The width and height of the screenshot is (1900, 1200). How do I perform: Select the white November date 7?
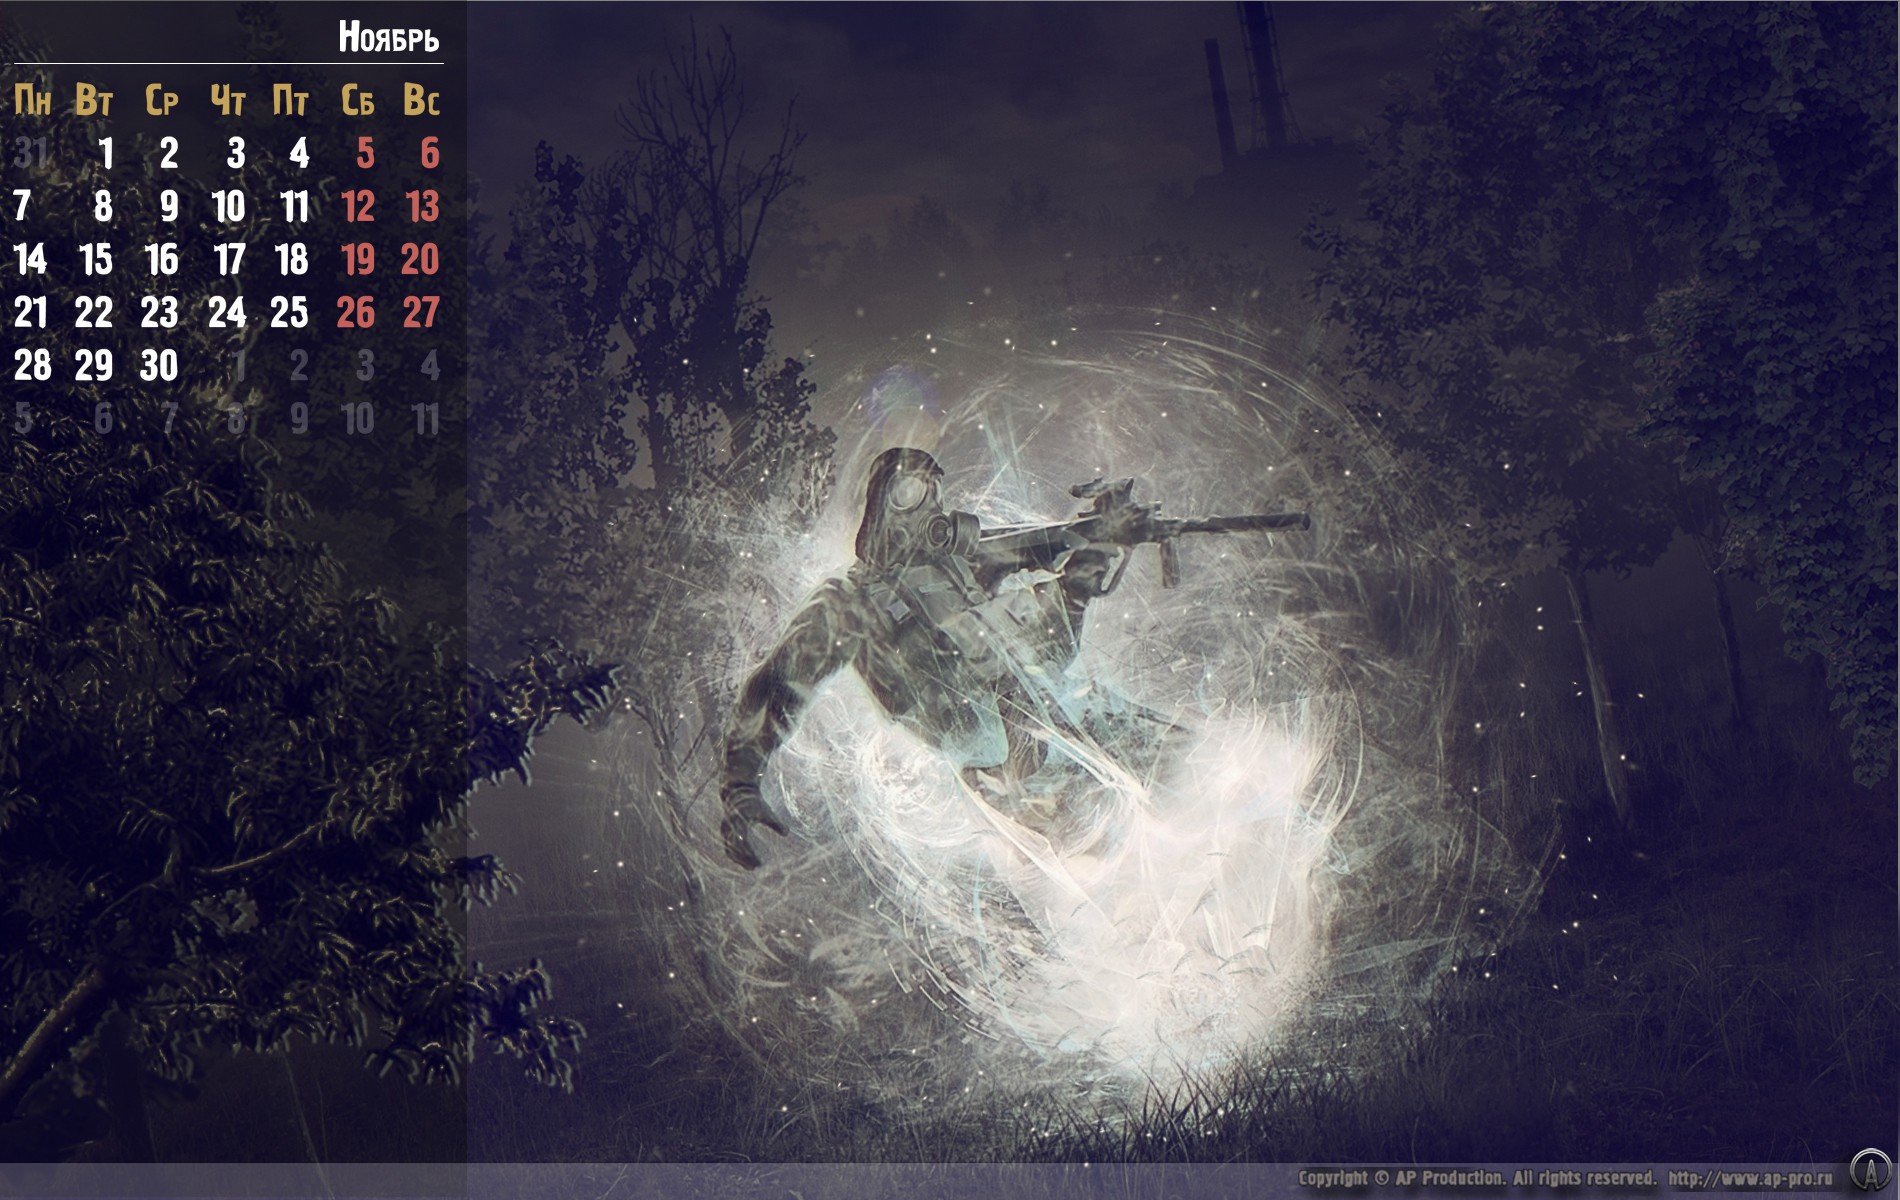coord(22,206)
